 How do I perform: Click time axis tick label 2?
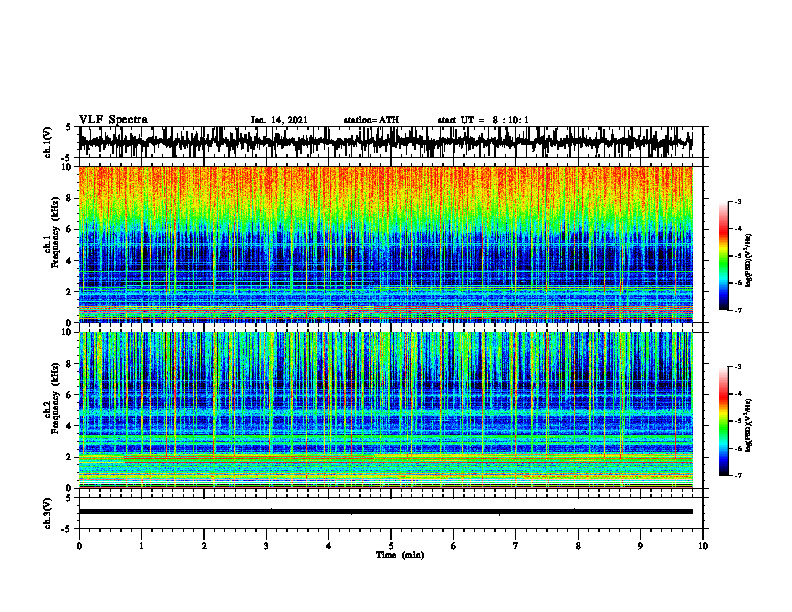pos(204,546)
